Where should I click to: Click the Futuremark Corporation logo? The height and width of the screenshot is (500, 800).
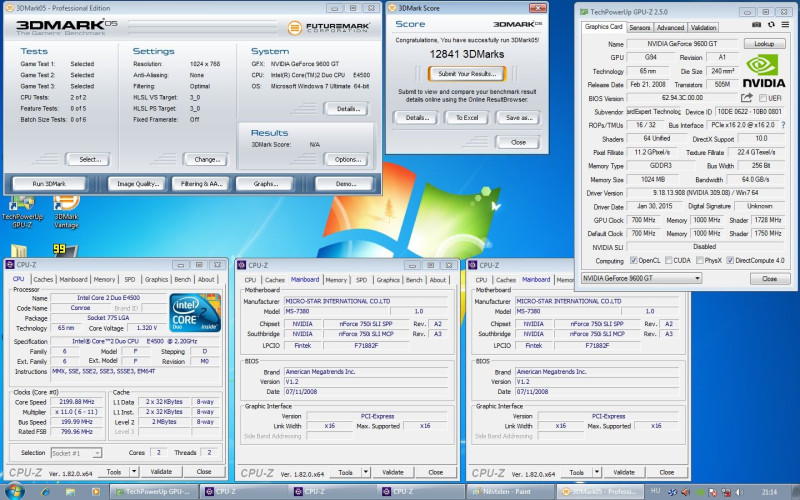click(x=328, y=27)
